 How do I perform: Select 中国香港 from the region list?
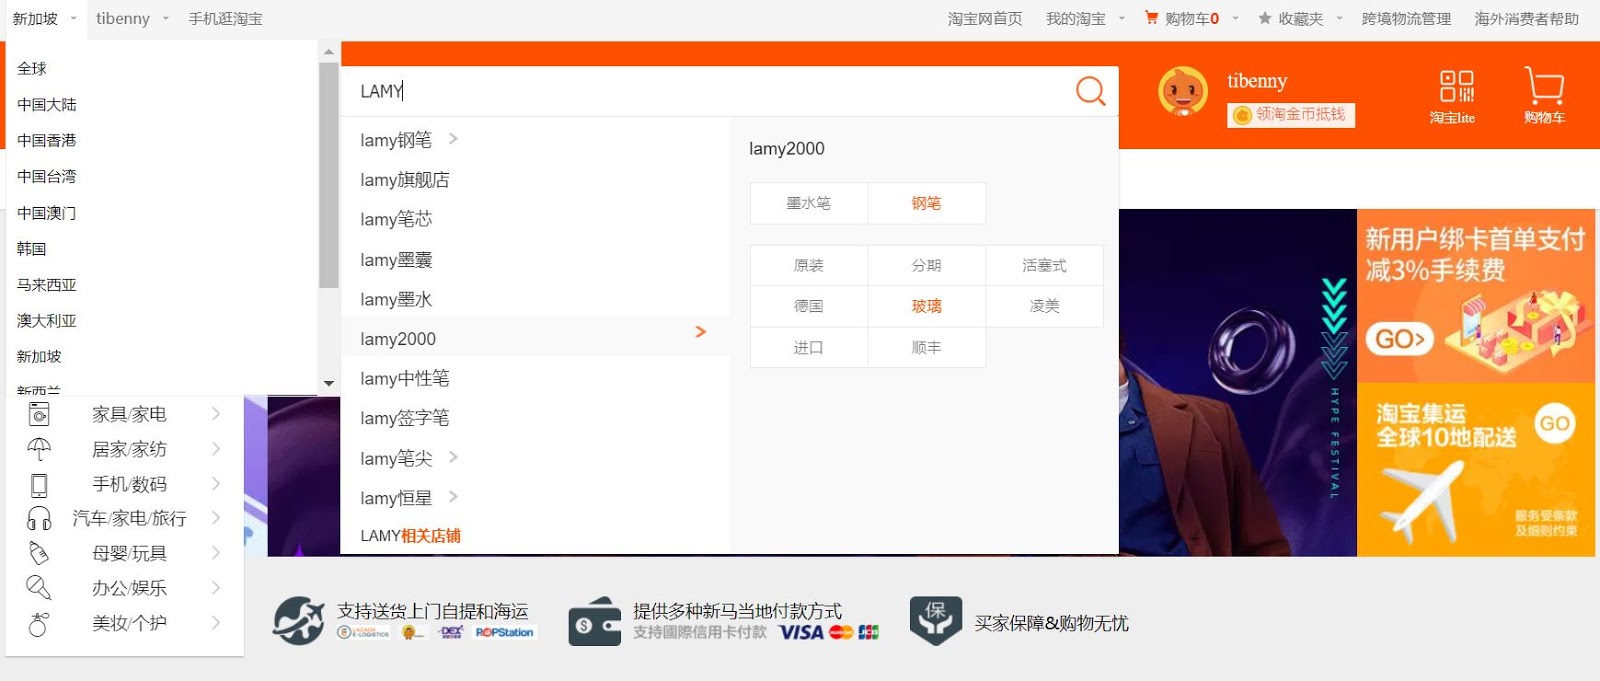(47, 141)
